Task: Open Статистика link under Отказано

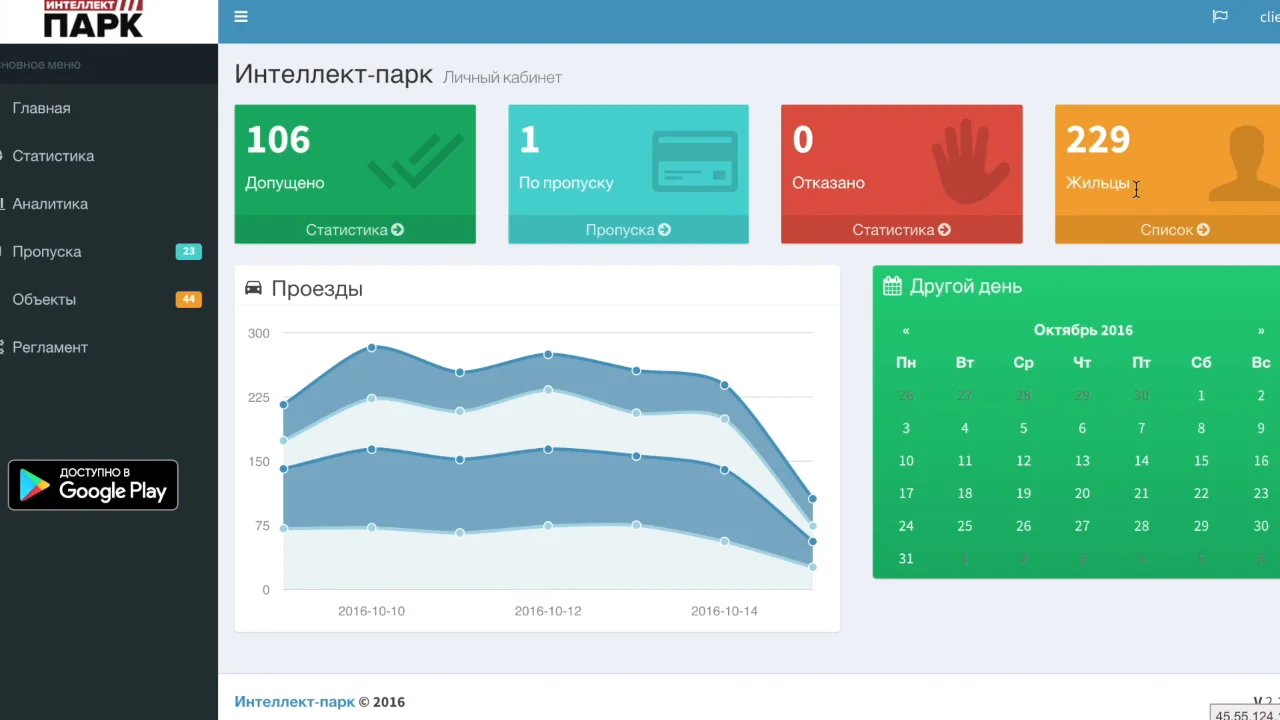Action: point(902,230)
